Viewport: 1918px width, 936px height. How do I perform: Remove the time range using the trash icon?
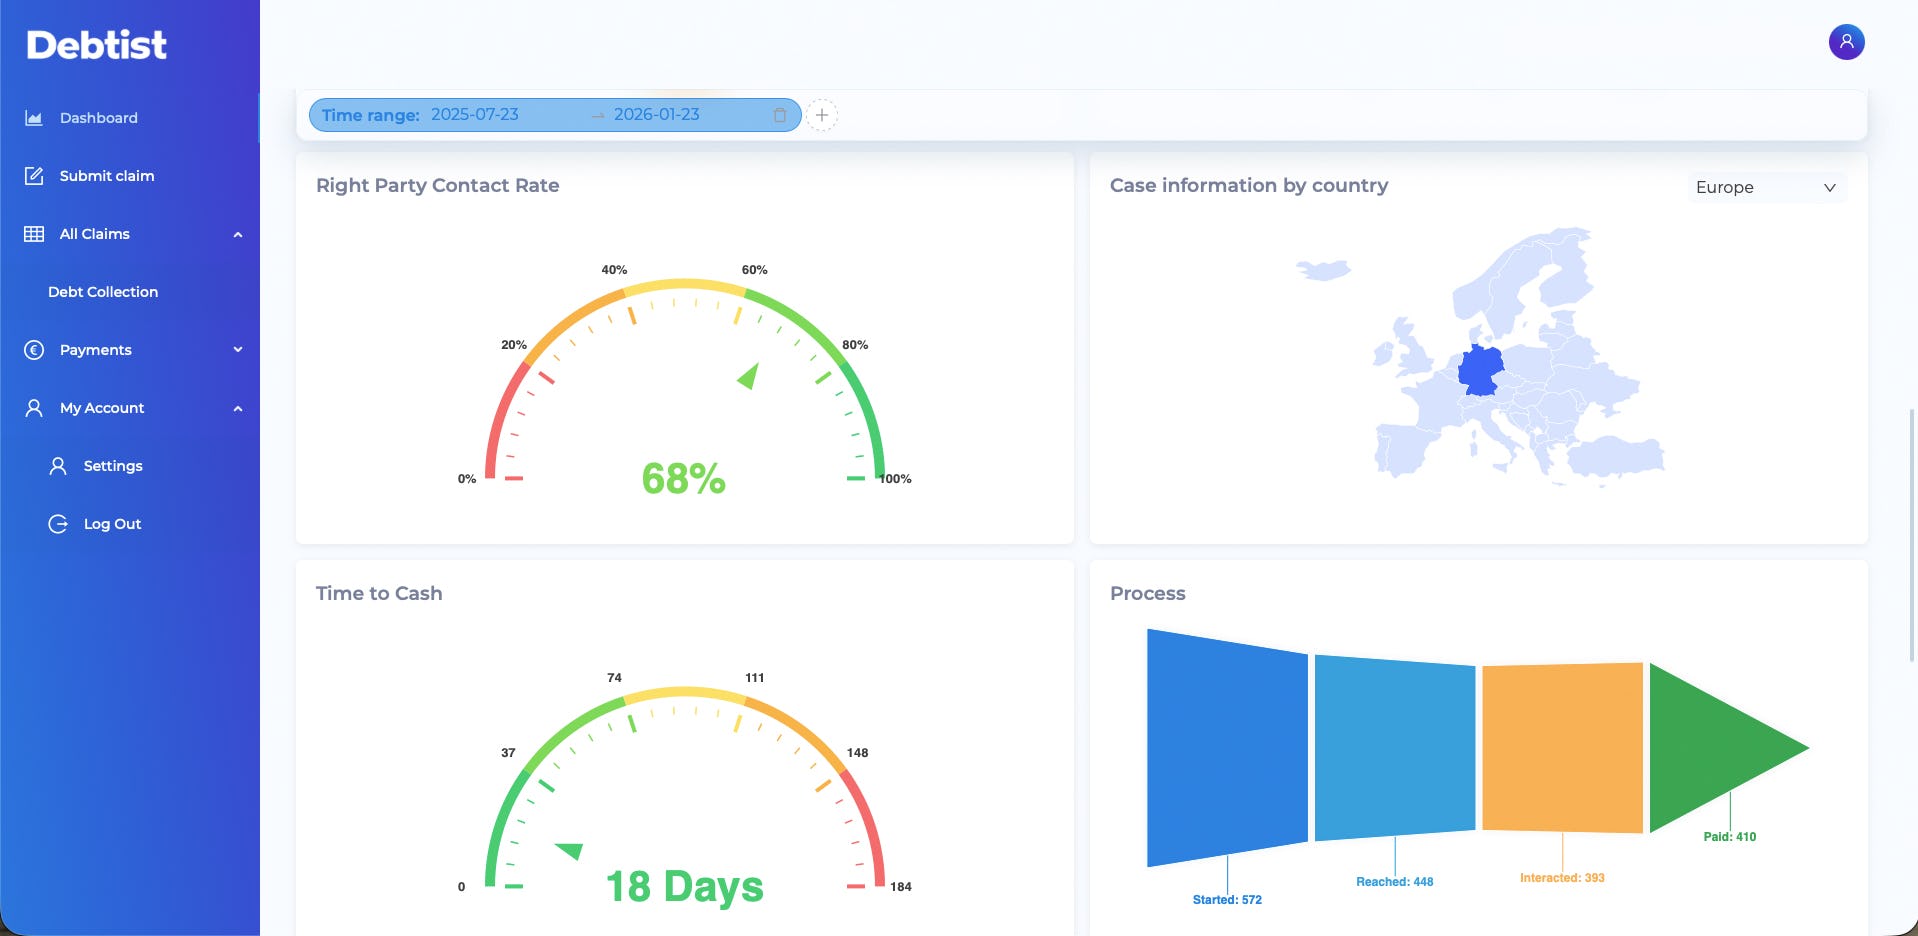[x=779, y=115]
